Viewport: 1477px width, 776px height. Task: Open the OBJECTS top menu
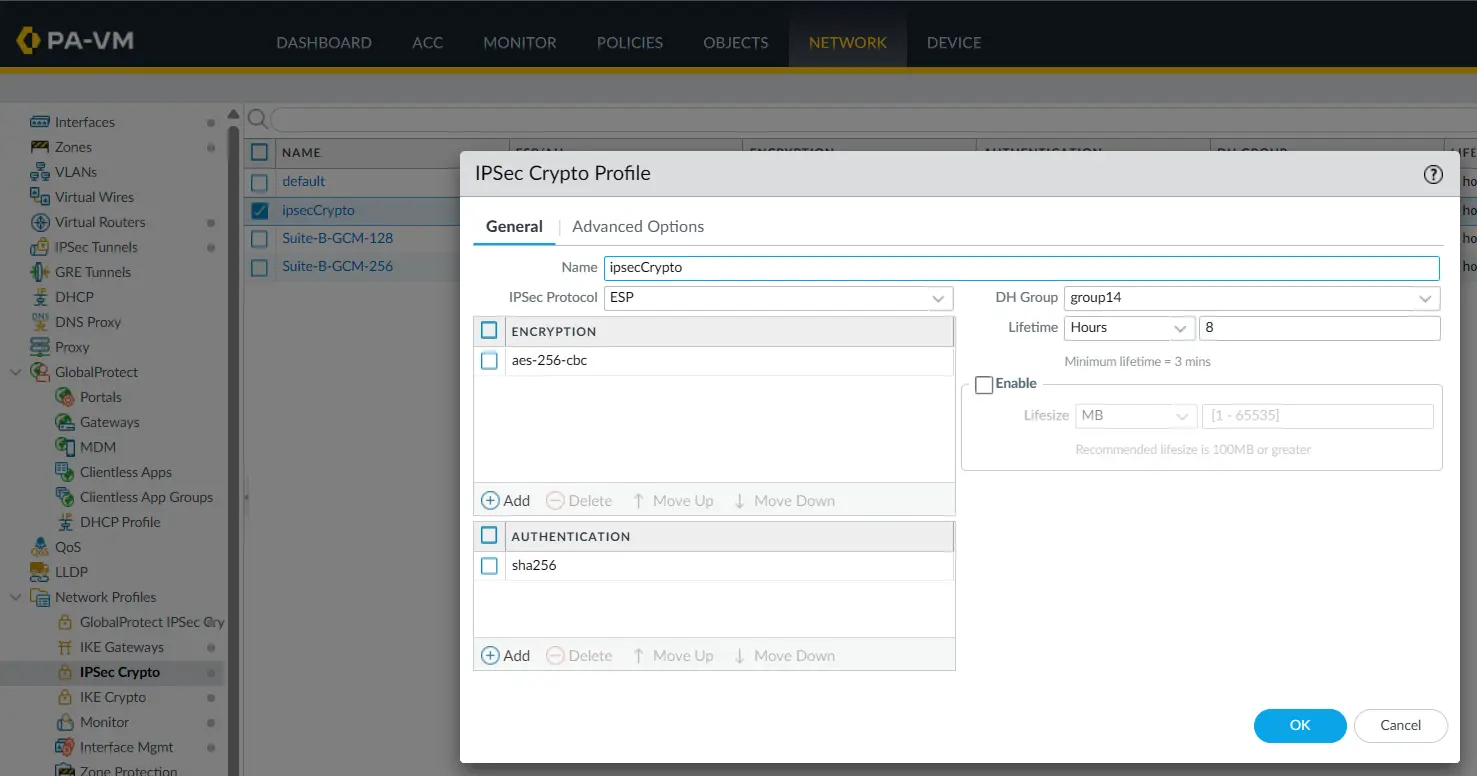click(x=736, y=42)
